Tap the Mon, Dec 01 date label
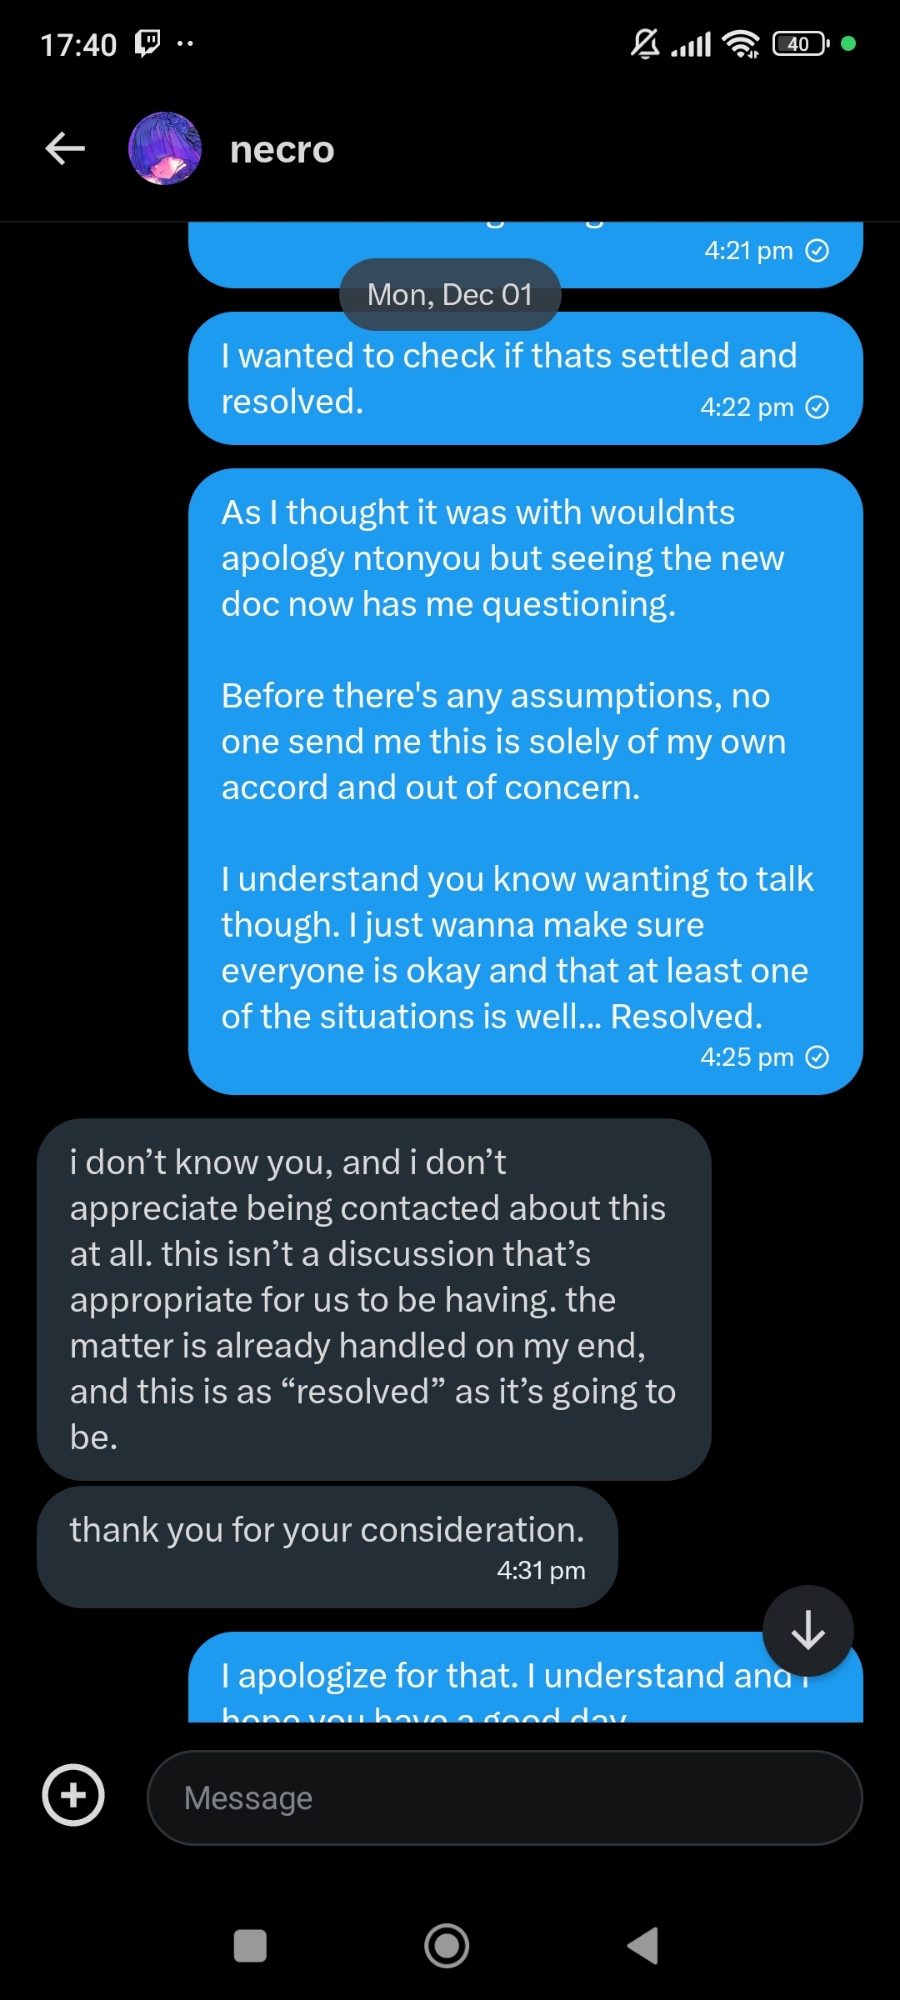The width and height of the screenshot is (900, 2000). click(x=450, y=295)
